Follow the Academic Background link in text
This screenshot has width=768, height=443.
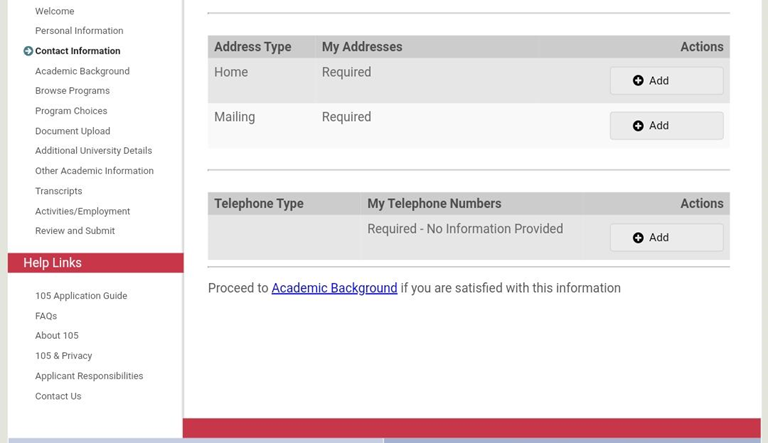[x=334, y=288]
